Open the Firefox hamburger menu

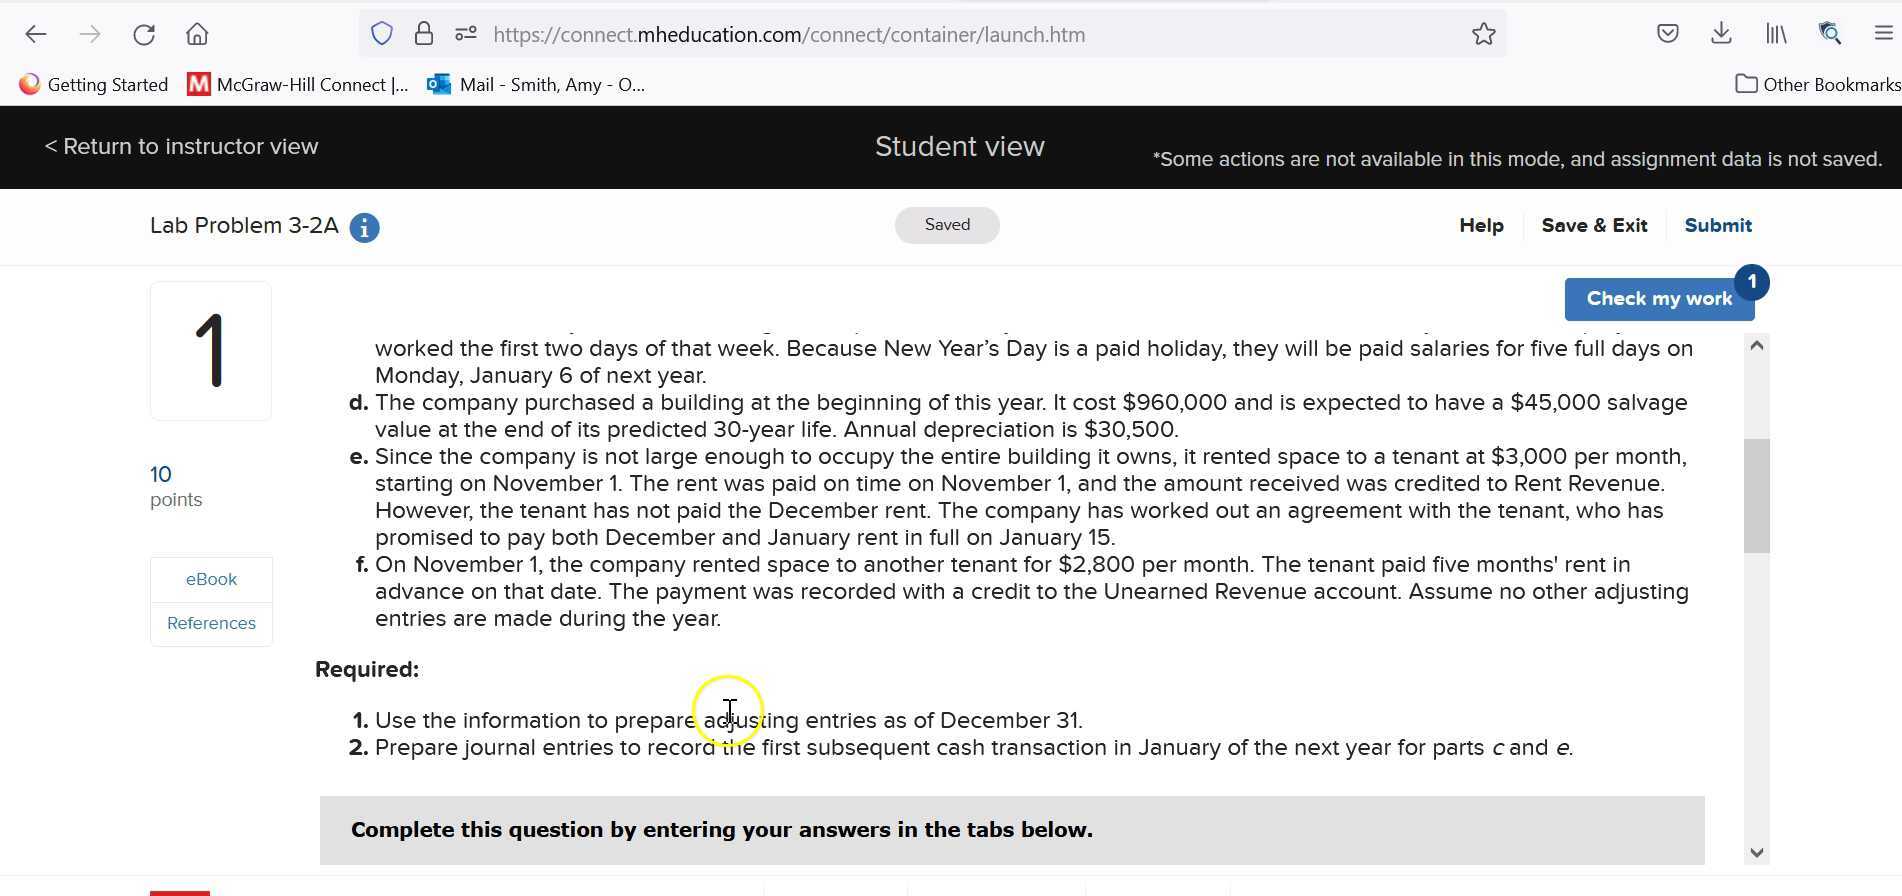point(1883,34)
